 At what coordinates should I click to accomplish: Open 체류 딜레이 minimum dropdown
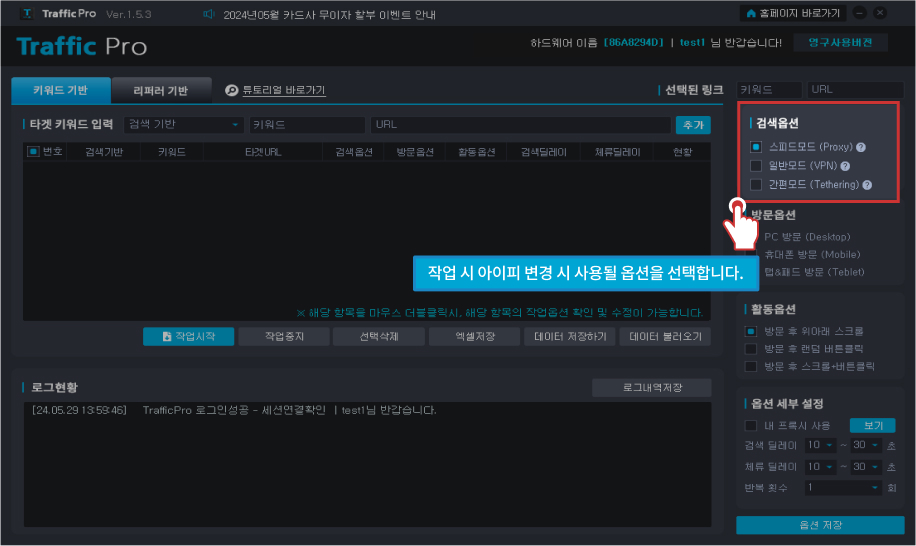pos(820,467)
